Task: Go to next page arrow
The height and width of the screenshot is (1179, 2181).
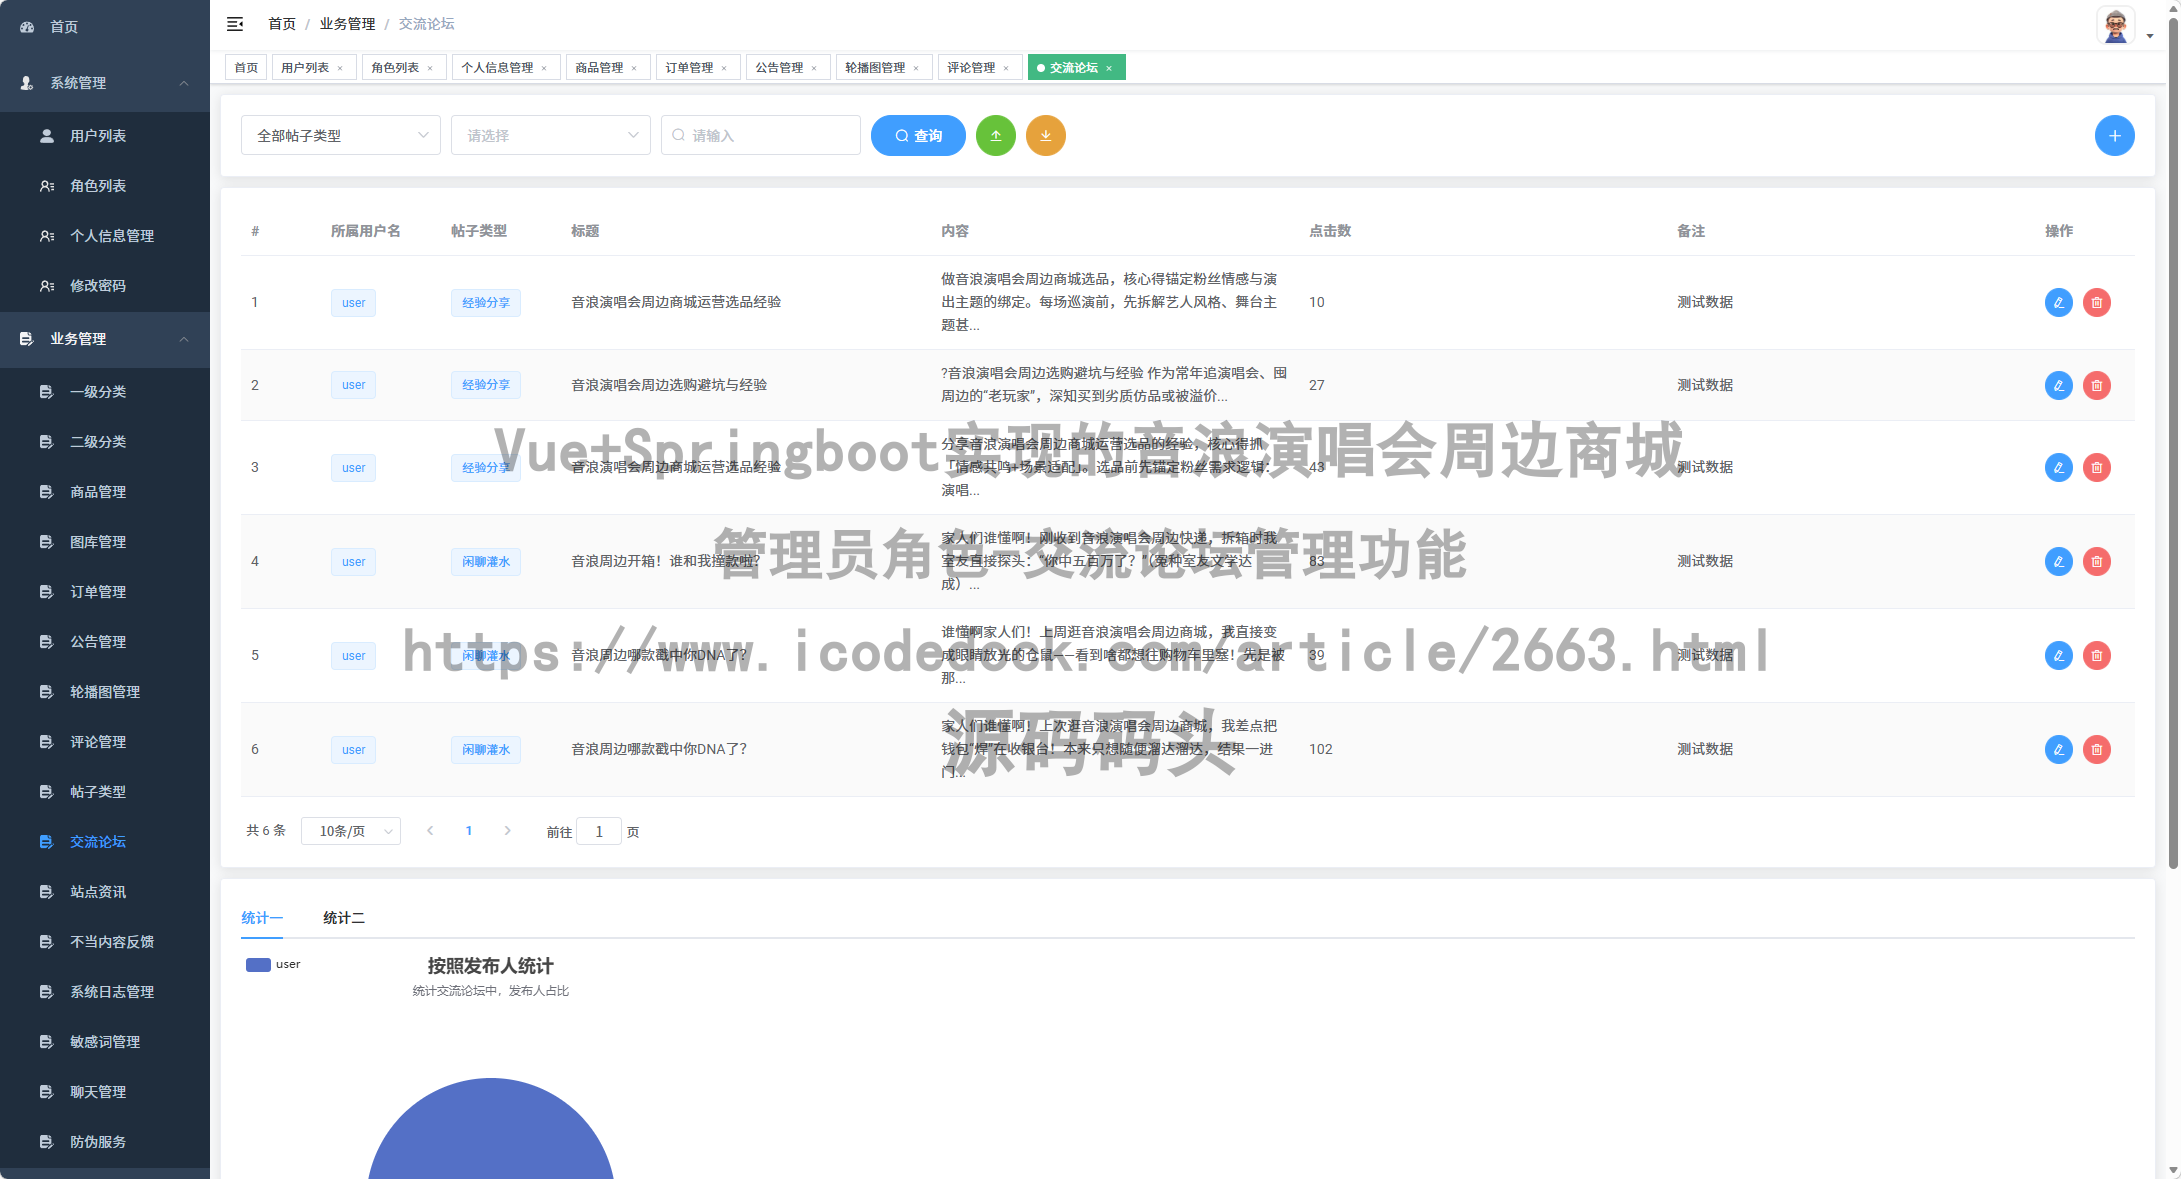Action: click(x=508, y=831)
